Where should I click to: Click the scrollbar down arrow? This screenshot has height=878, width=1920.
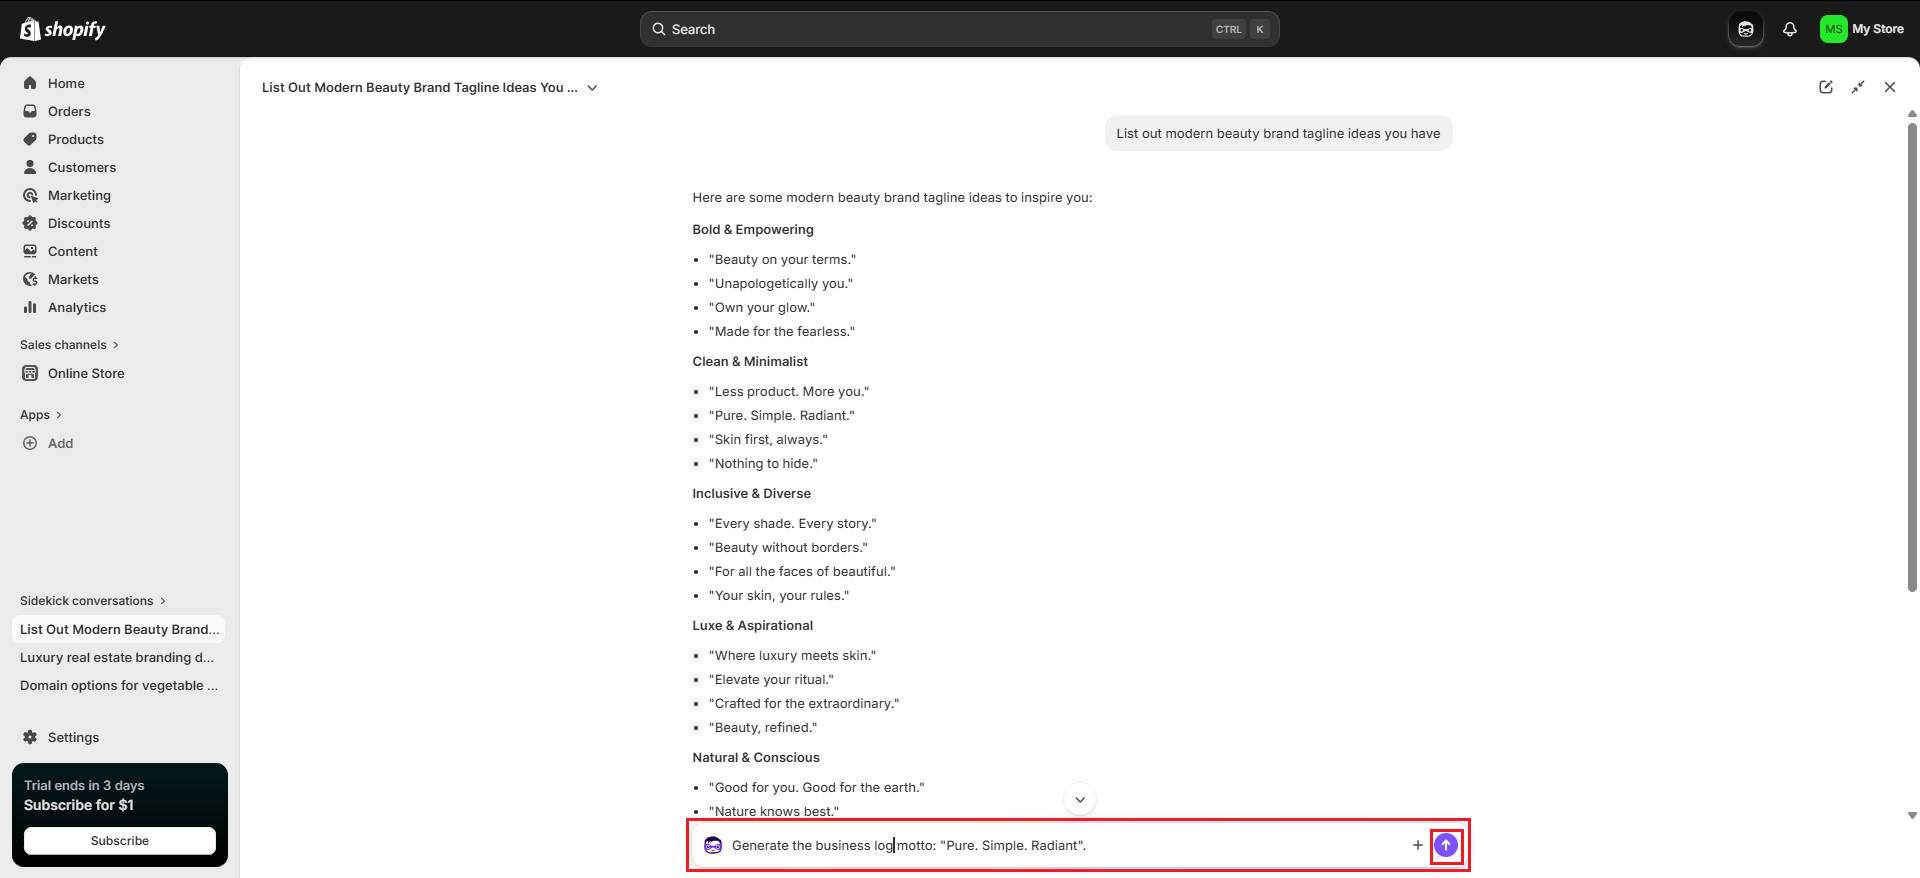(1912, 816)
